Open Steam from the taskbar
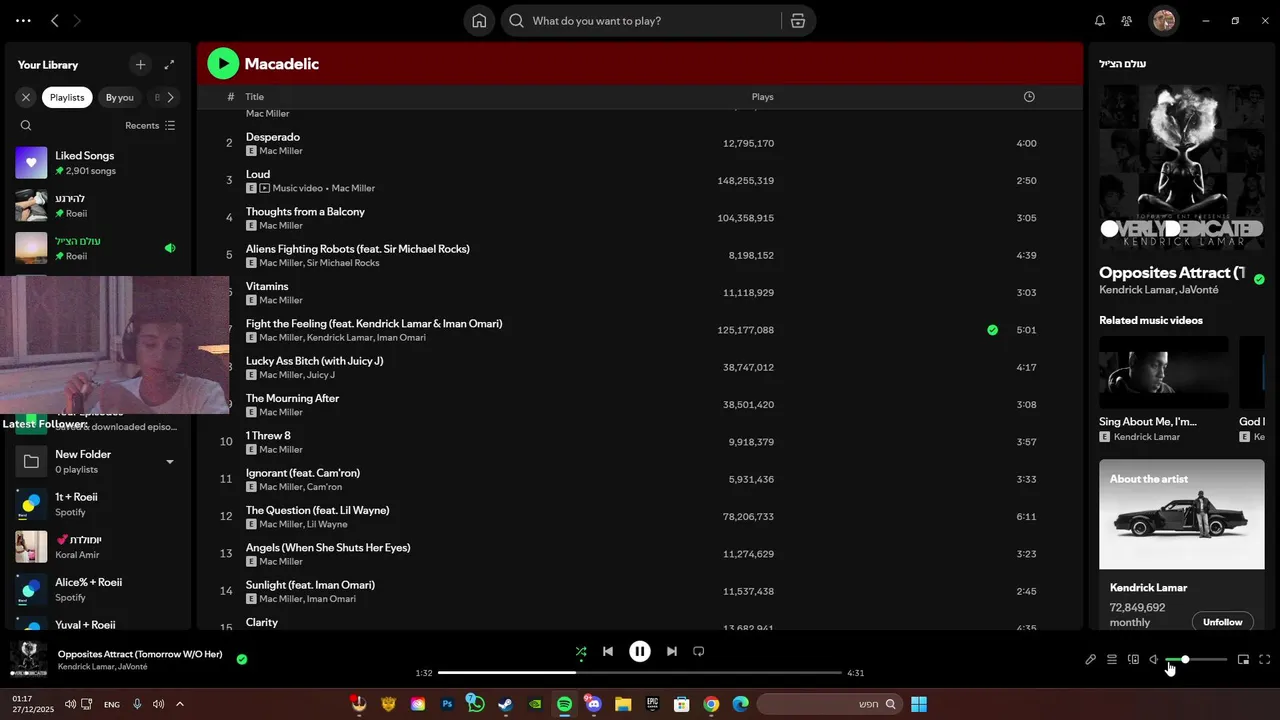This screenshot has height=720, width=1280. coord(505,704)
